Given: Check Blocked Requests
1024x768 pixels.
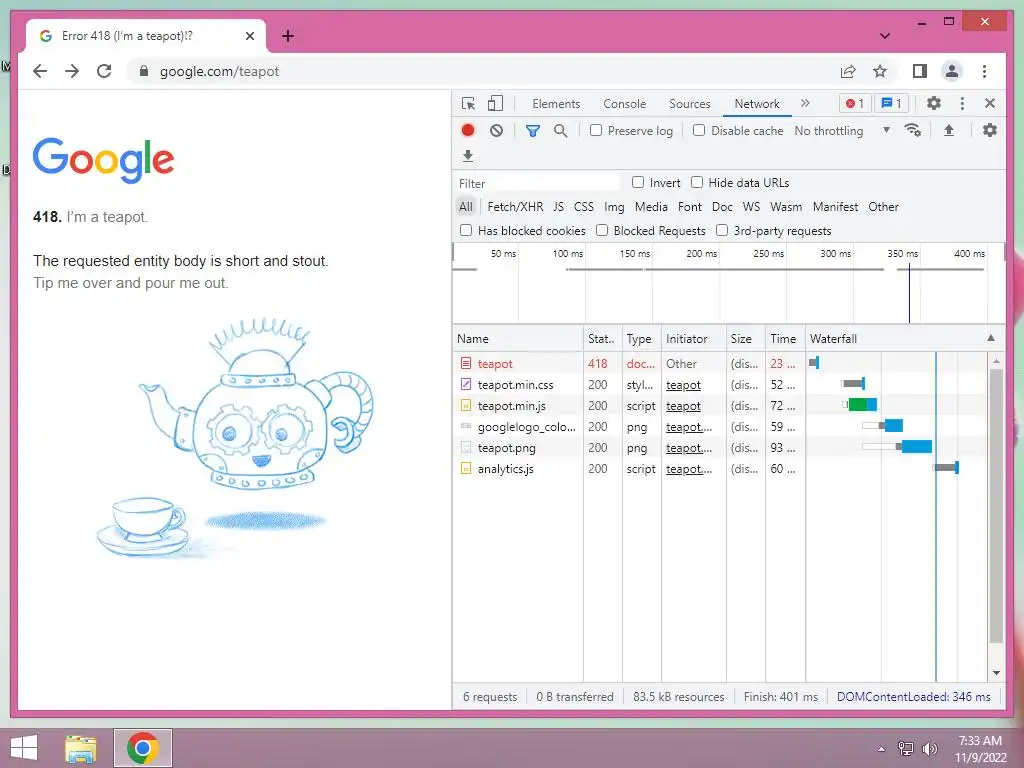Looking at the screenshot, I should tap(602, 230).
